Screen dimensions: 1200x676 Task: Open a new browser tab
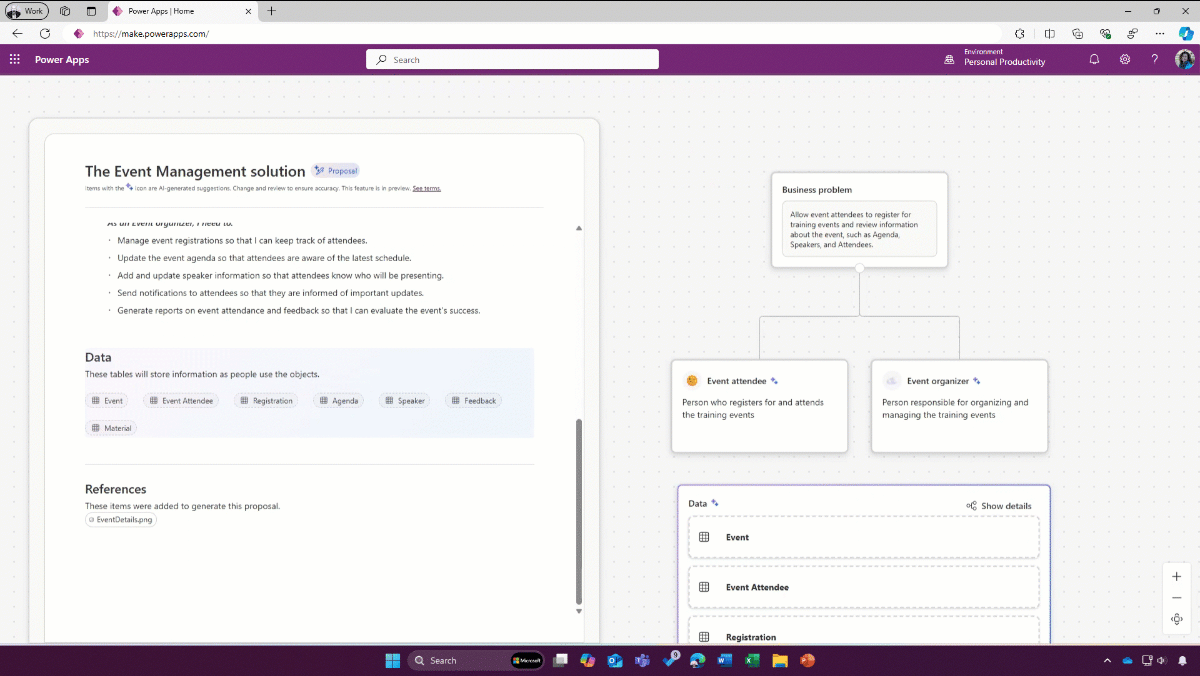pyautogui.click(x=272, y=11)
